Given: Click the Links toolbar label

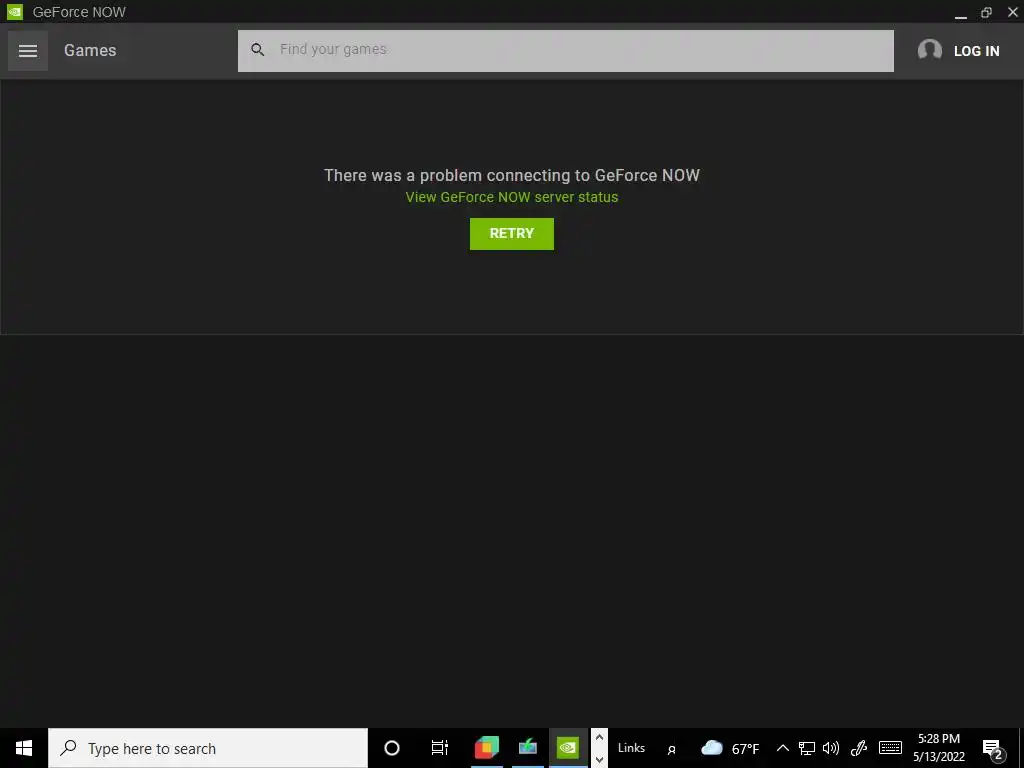Looking at the screenshot, I should [631, 748].
